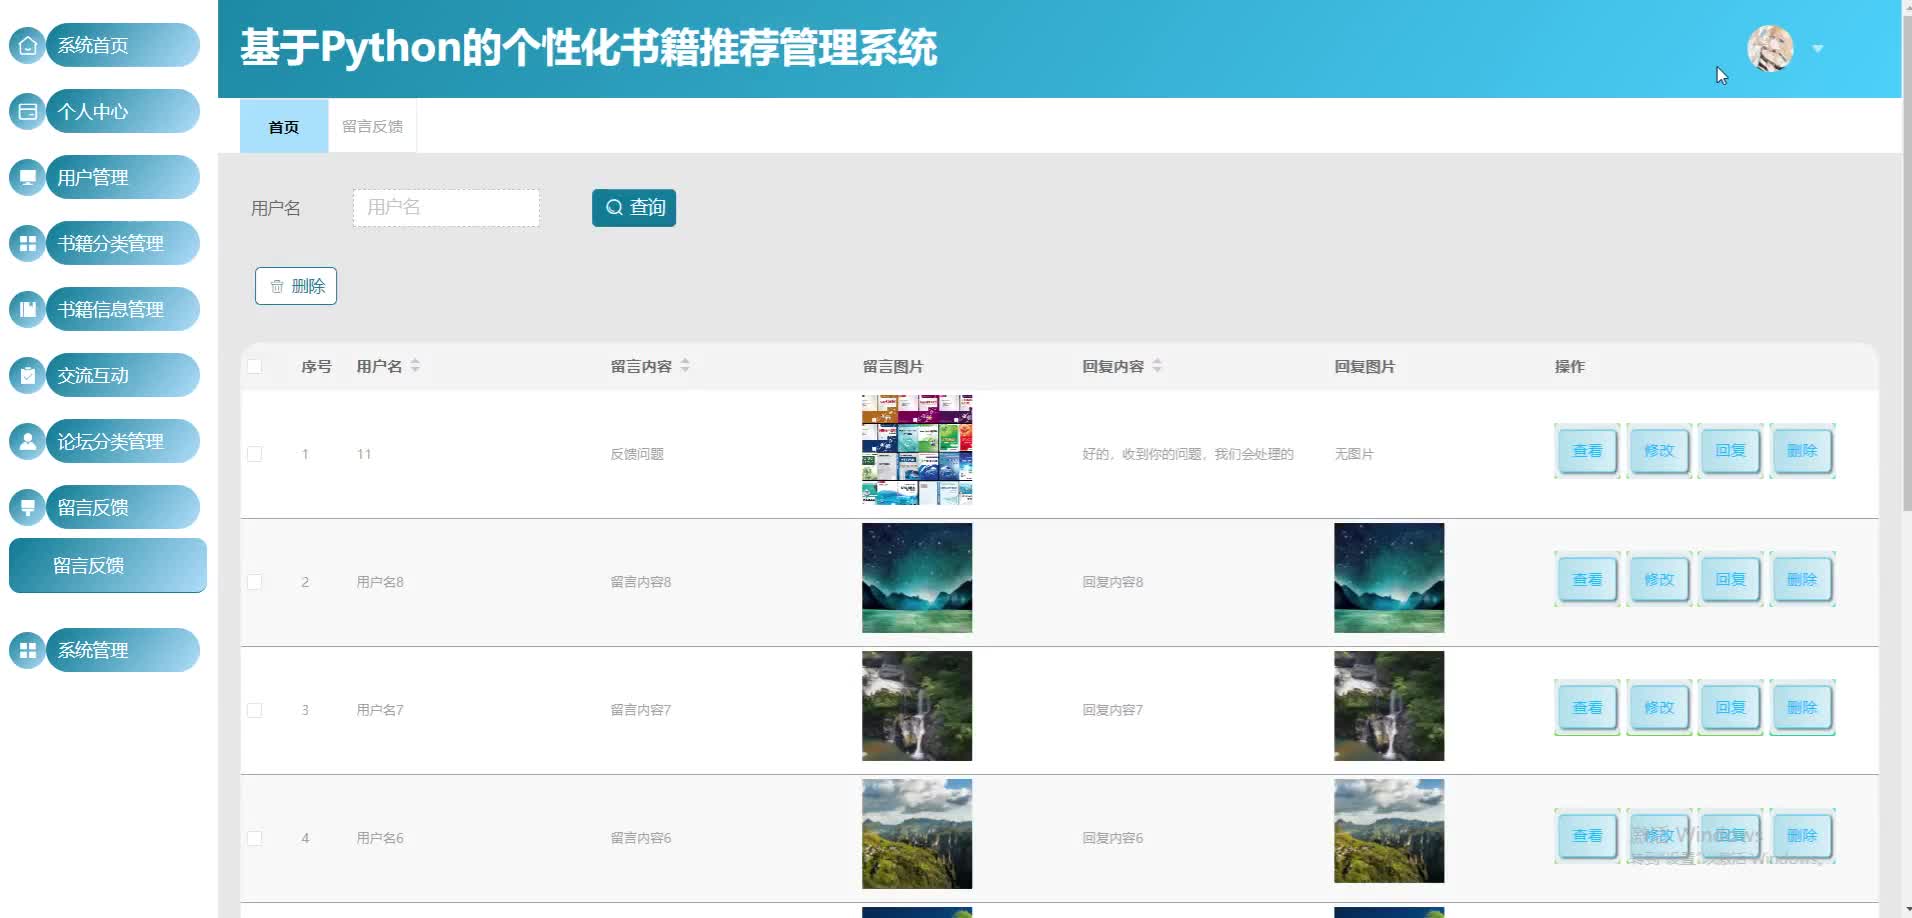Collapse the 留言反馈 parent menu
The image size is (1912, 918).
click(x=122, y=507)
